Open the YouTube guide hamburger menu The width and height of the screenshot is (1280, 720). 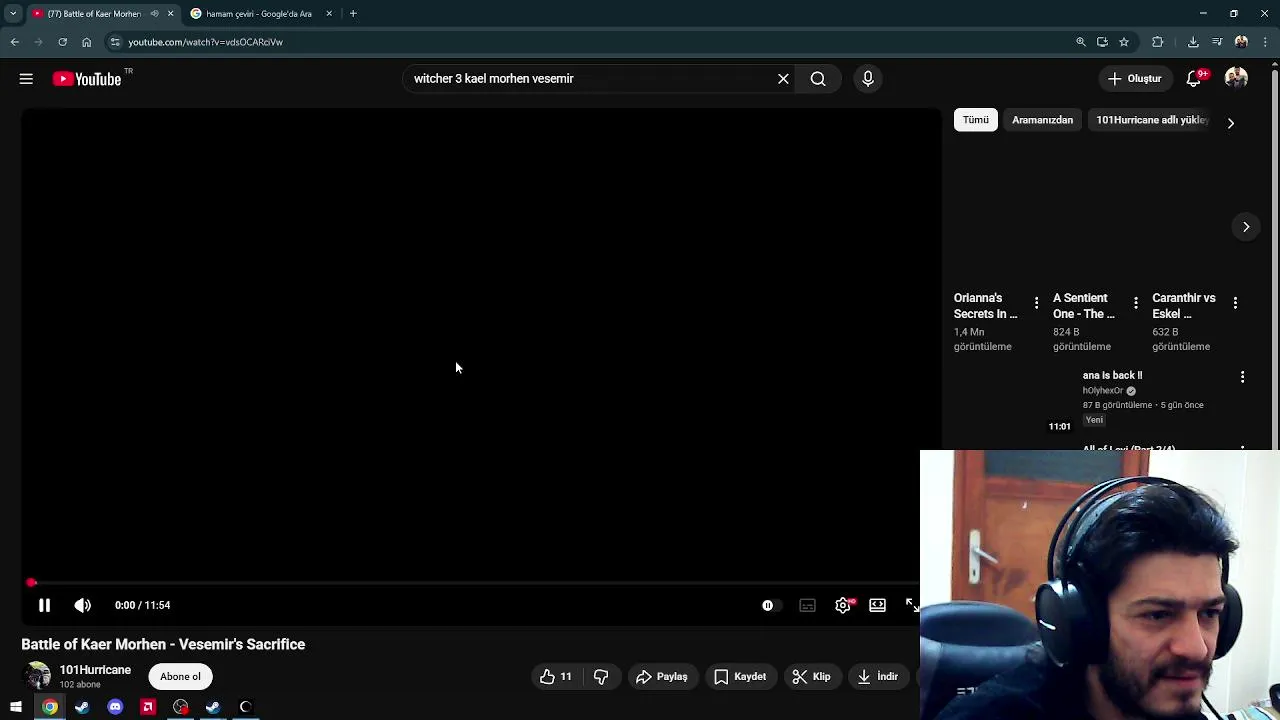(26, 79)
